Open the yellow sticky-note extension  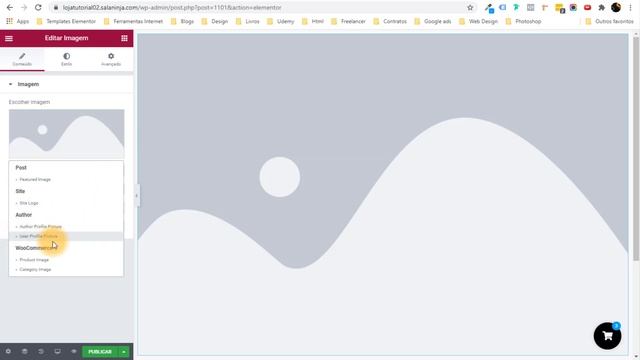(560, 8)
